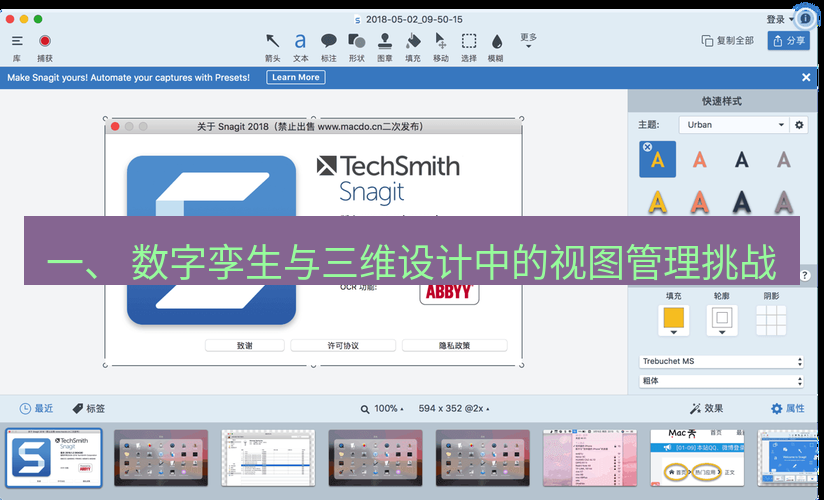Click the file title 2018-05-02_09-50-15
This screenshot has width=824, height=500.
coord(414,19)
